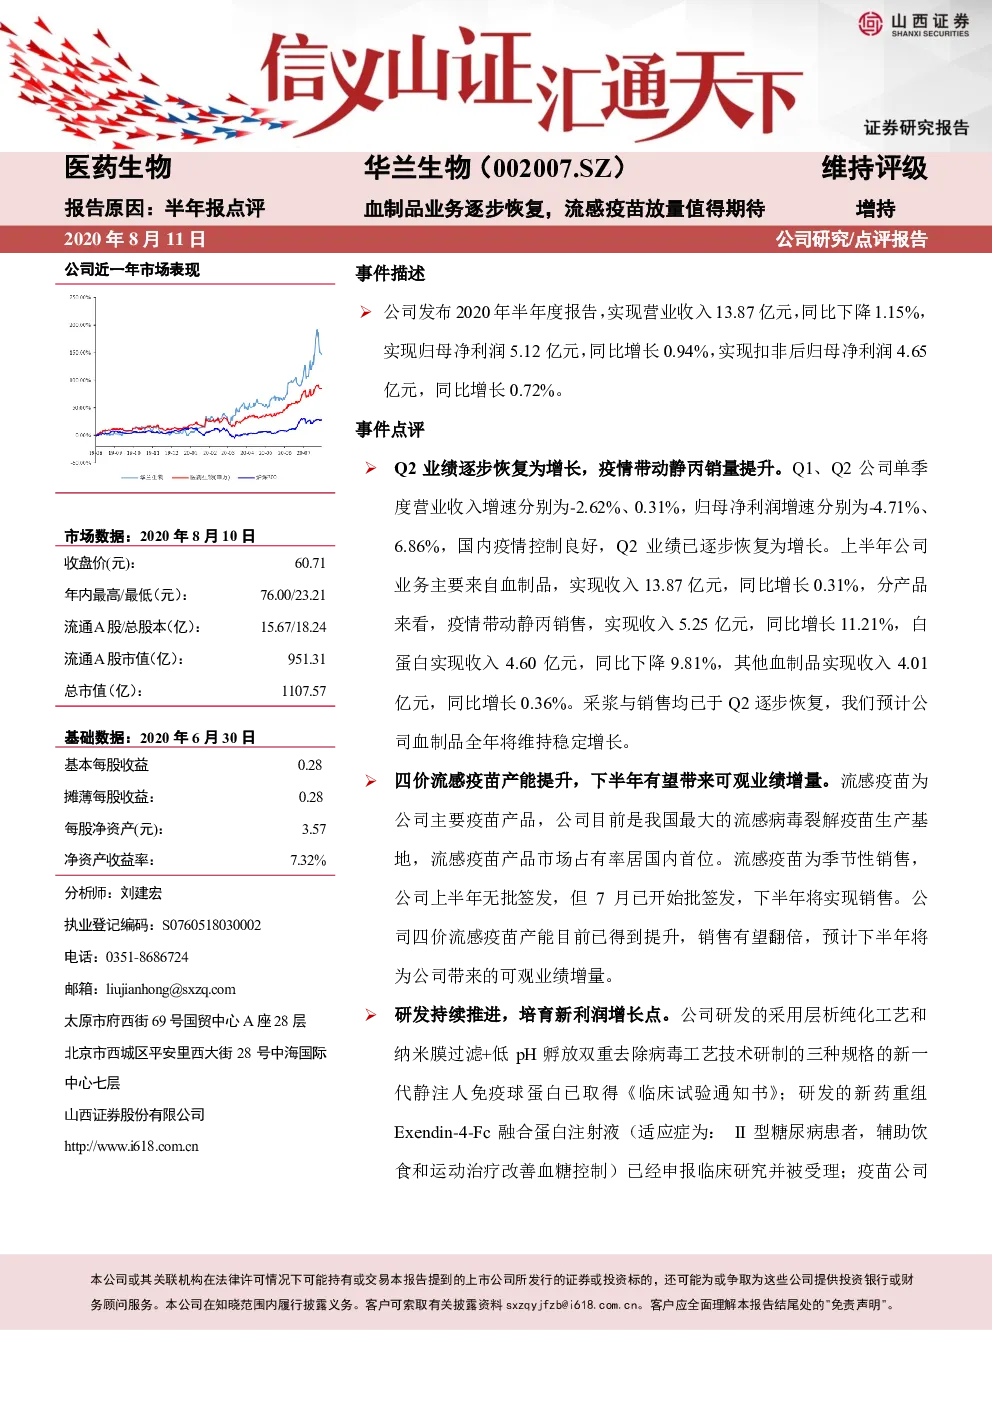Screen dimensions: 992x1403
Task: Click the disclaimer paragraph starting 本公司或其关联机构
Action: (502, 1292)
